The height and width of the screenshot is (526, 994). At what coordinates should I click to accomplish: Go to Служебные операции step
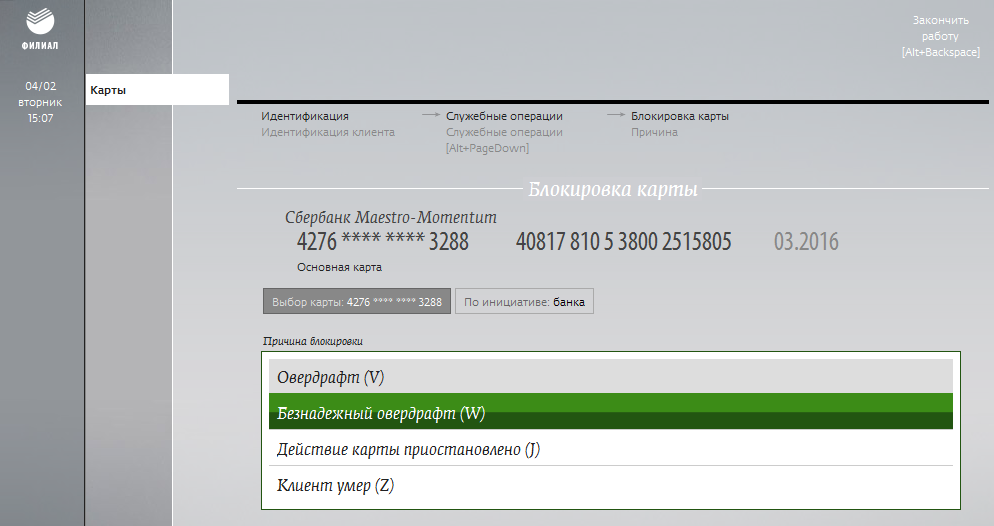(504, 116)
